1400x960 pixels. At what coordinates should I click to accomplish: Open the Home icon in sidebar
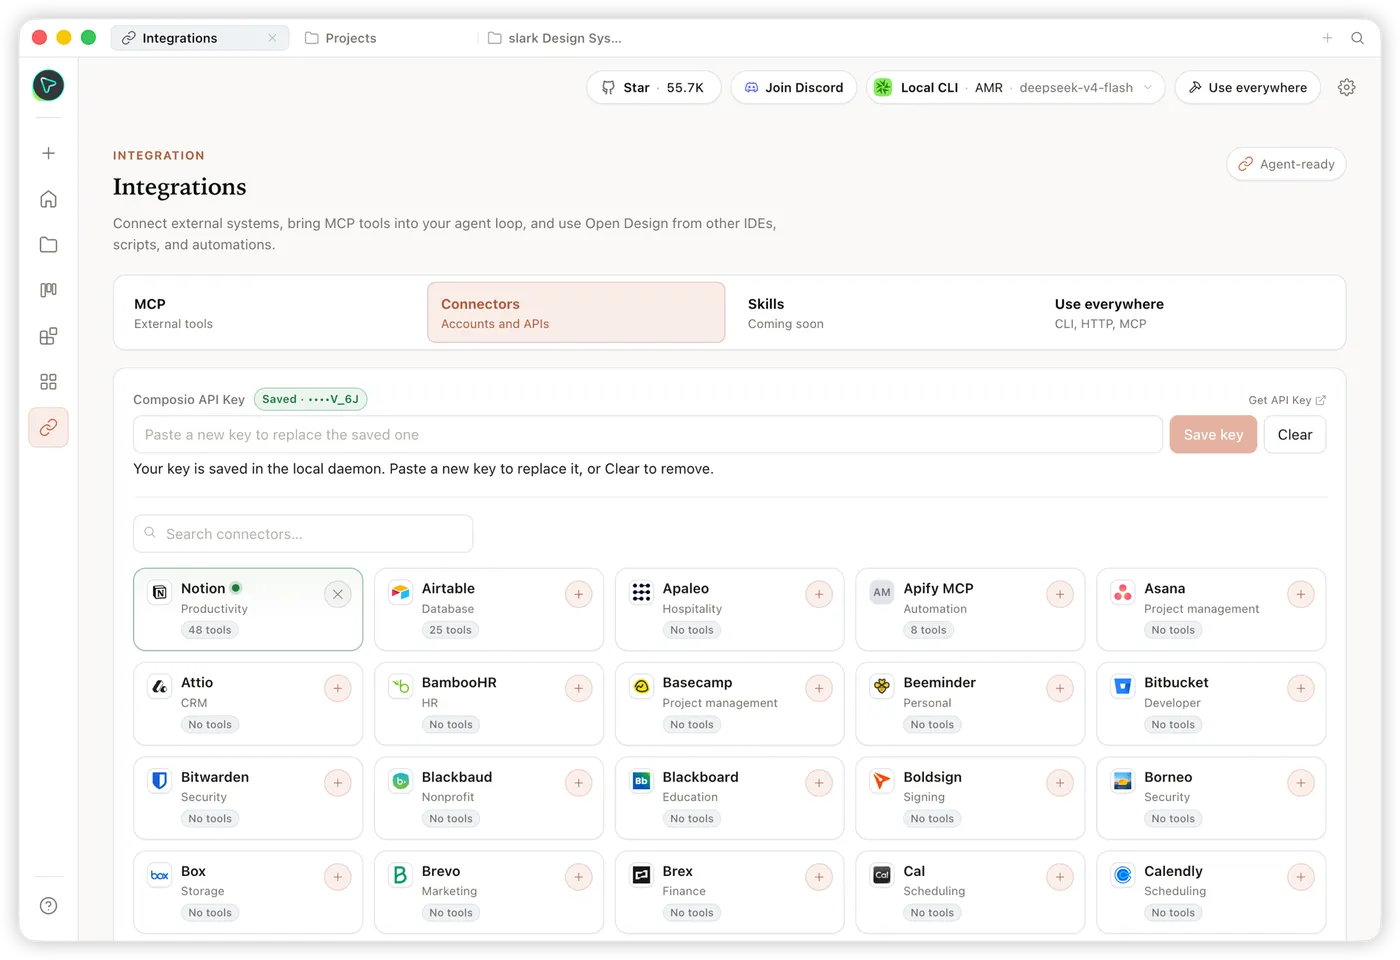[48, 199]
